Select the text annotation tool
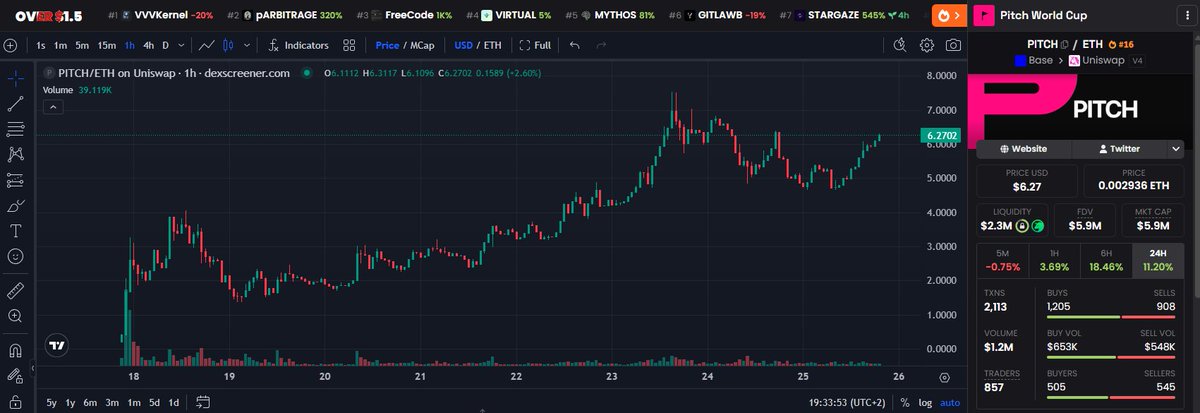 tap(15, 231)
